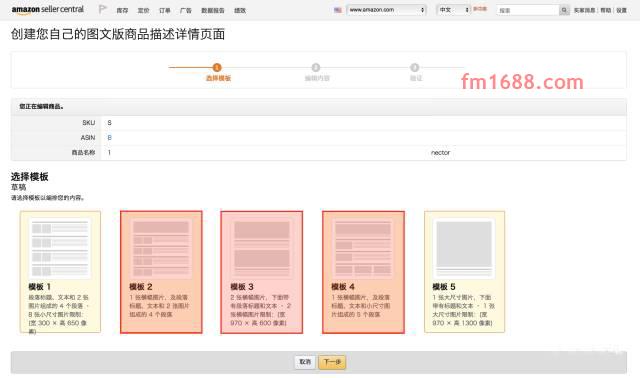The image size is (640, 378).
Task: Open the 订单 menu
Action: click(164, 11)
